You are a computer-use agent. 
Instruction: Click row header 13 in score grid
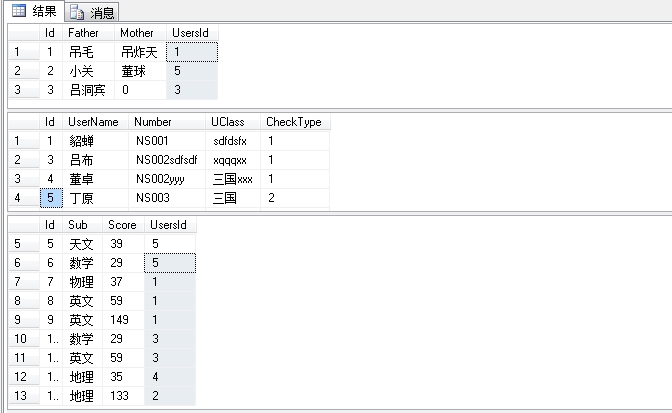[24, 395]
